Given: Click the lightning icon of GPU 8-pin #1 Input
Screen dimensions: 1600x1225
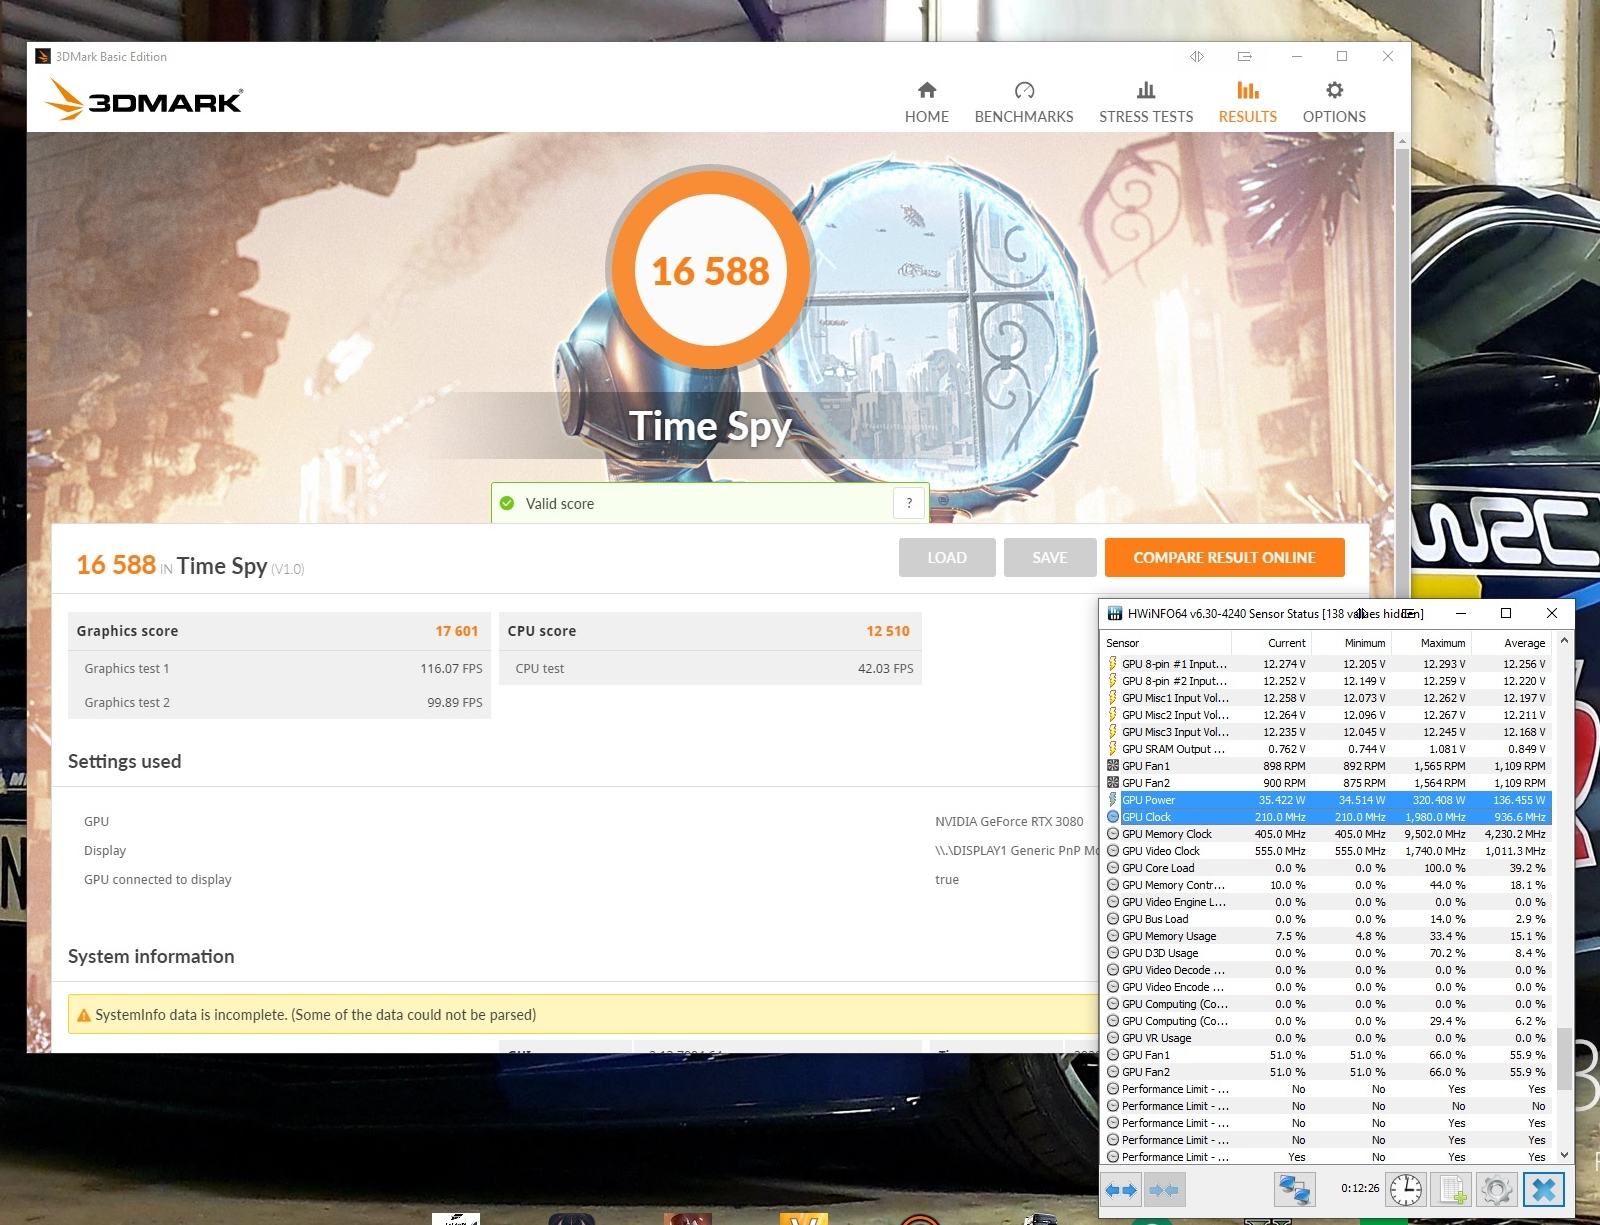Looking at the screenshot, I should [x=1113, y=664].
